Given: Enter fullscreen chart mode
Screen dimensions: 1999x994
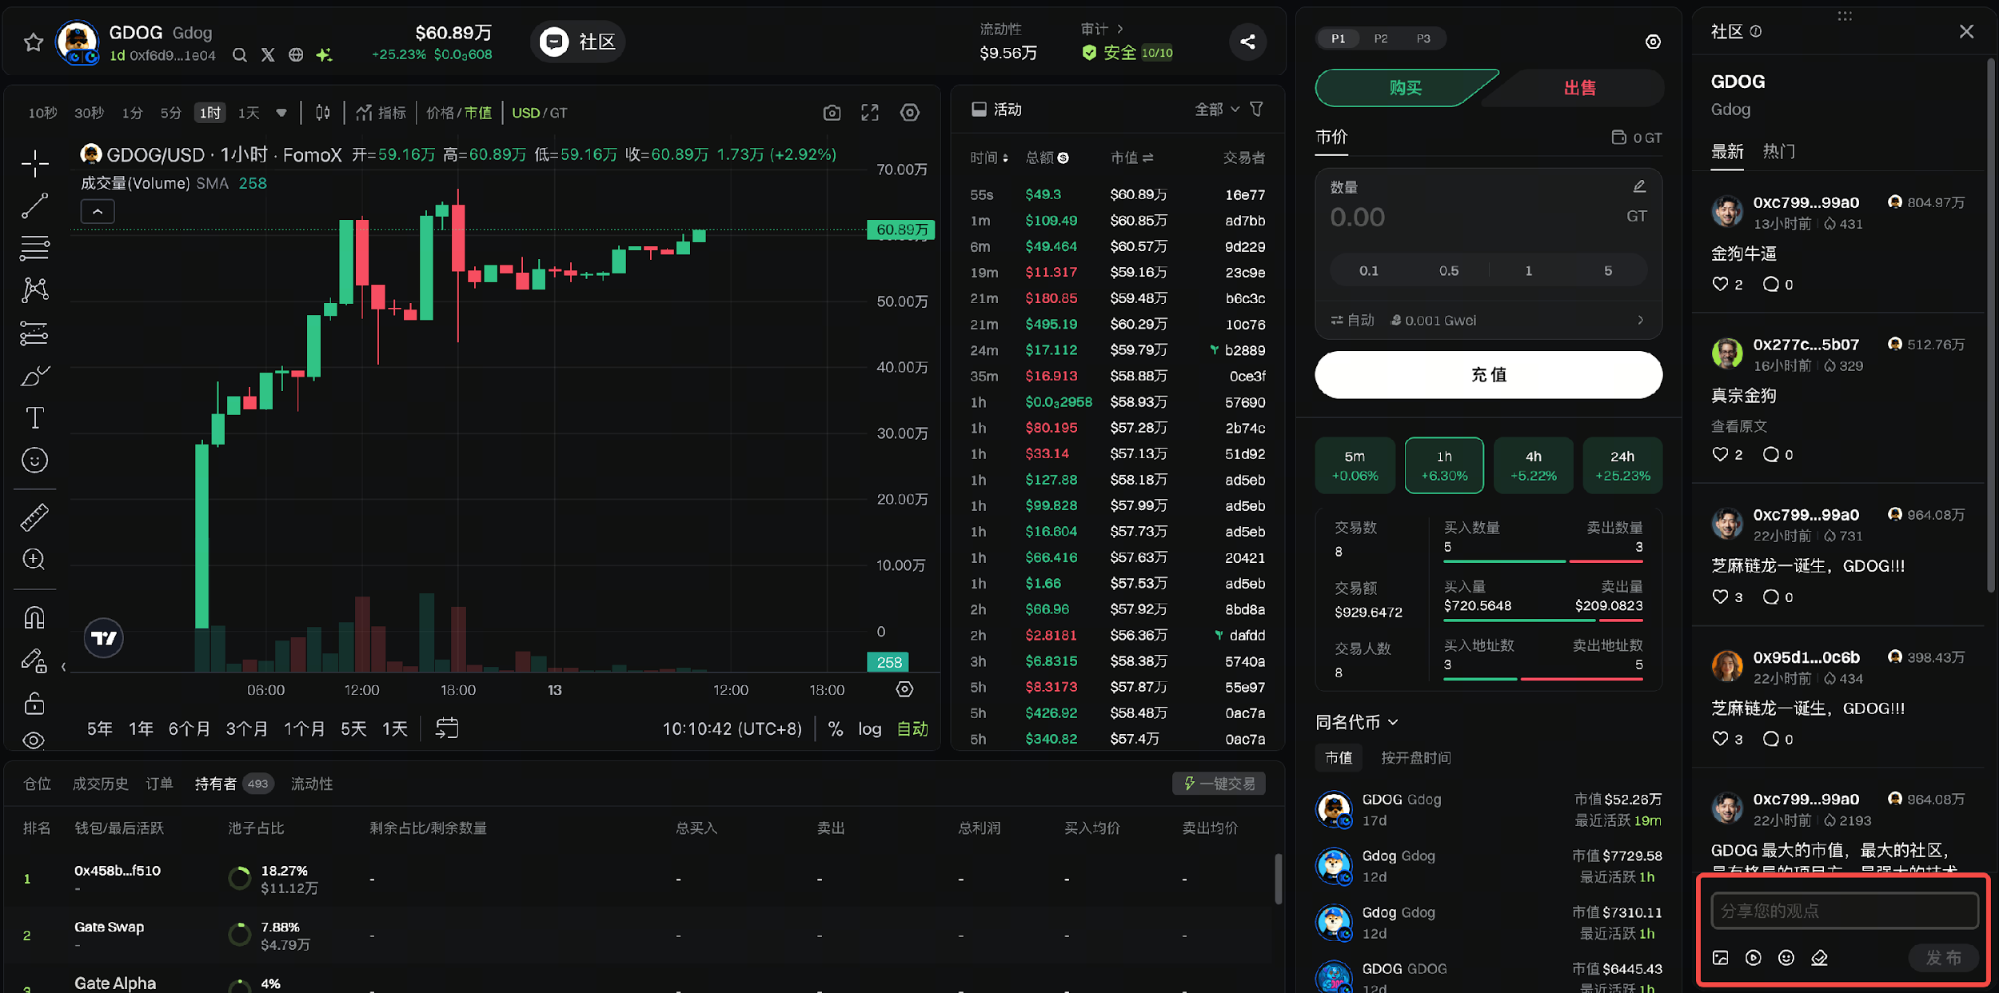Looking at the screenshot, I should tap(870, 113).
